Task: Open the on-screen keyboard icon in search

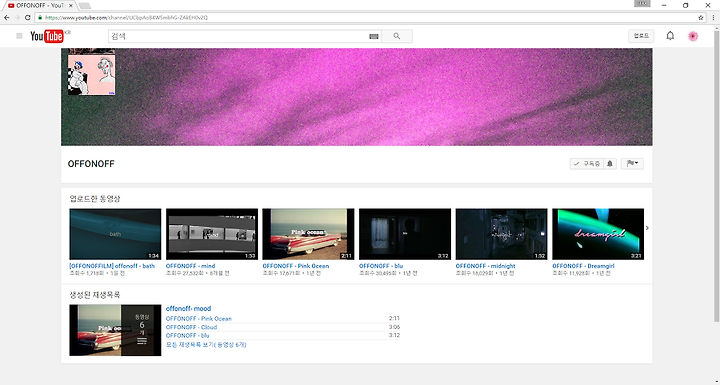Action: tap(374, 36)
